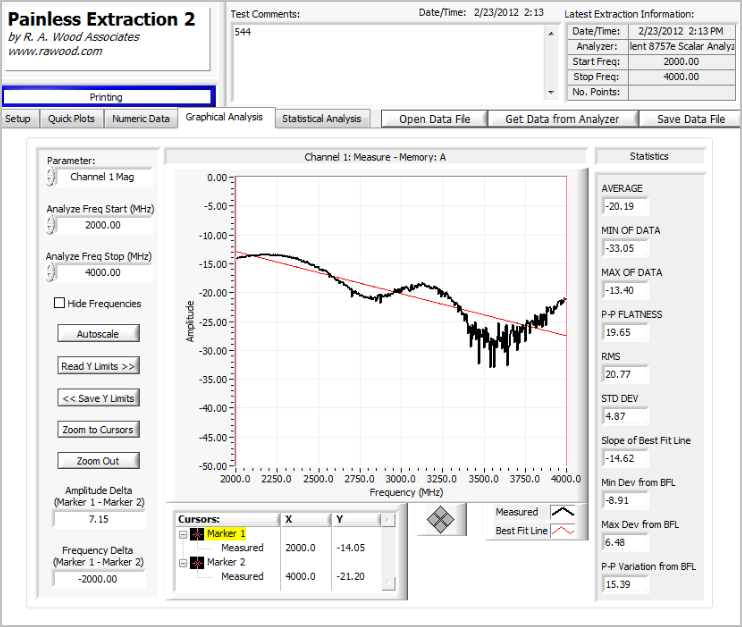This screenshot has width=742, height=627.
Task: Select the Marker 2 row label
Action: tap(226, 562)
